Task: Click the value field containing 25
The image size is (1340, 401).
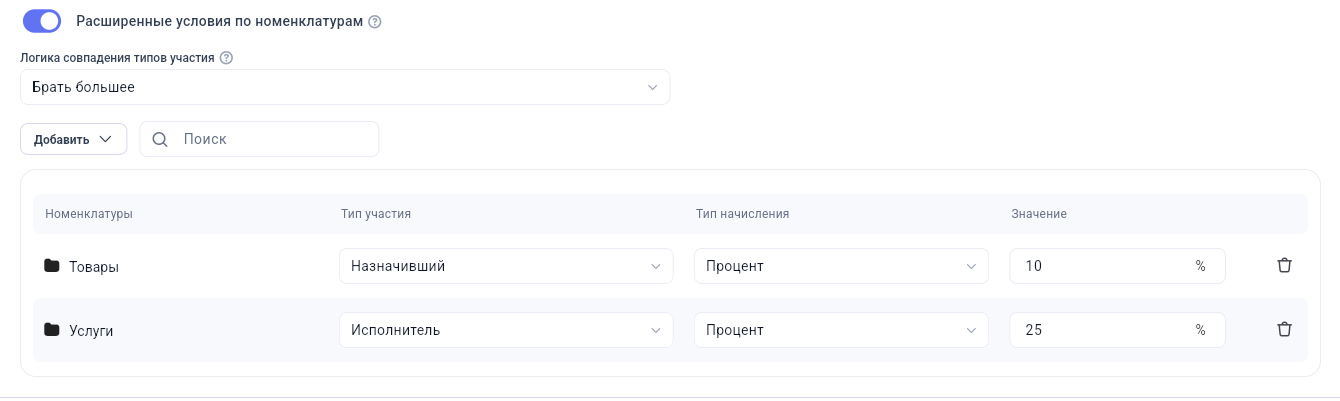Action: [1117, 330]
